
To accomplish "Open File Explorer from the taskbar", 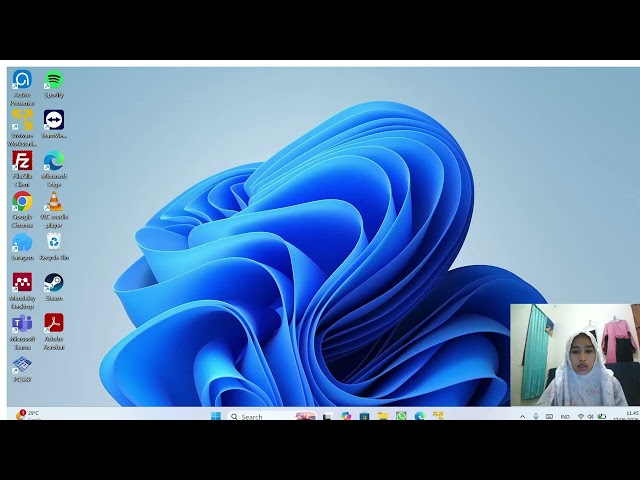I will point(382,416).
